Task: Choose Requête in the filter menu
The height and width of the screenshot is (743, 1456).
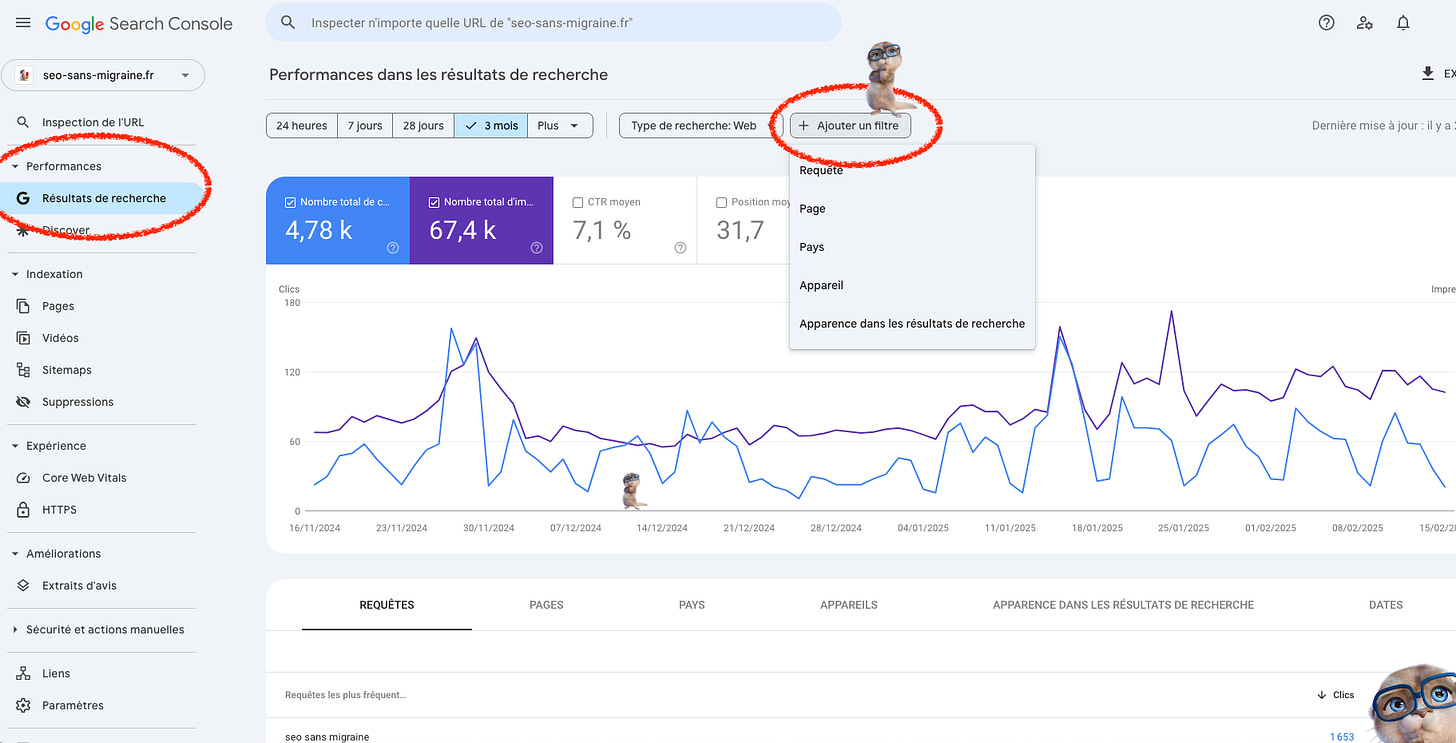Action: [912, 171]
